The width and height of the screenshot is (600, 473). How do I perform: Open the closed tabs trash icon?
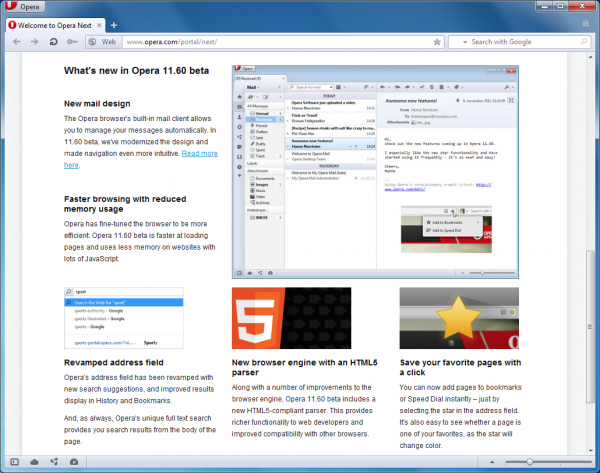585,24
